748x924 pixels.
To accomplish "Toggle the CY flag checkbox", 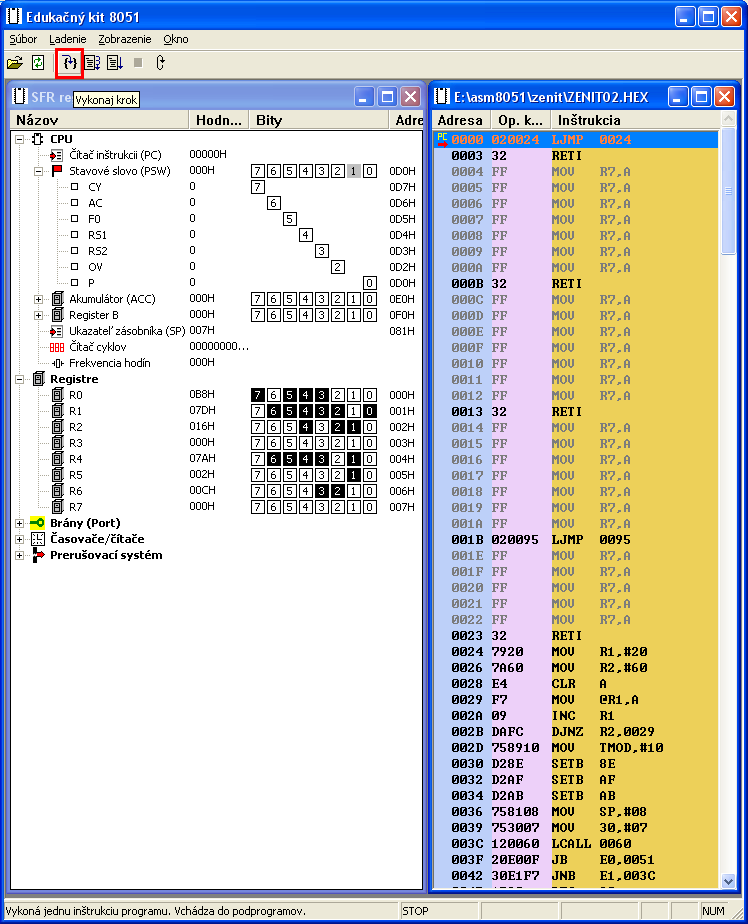I will click(74, 187).
